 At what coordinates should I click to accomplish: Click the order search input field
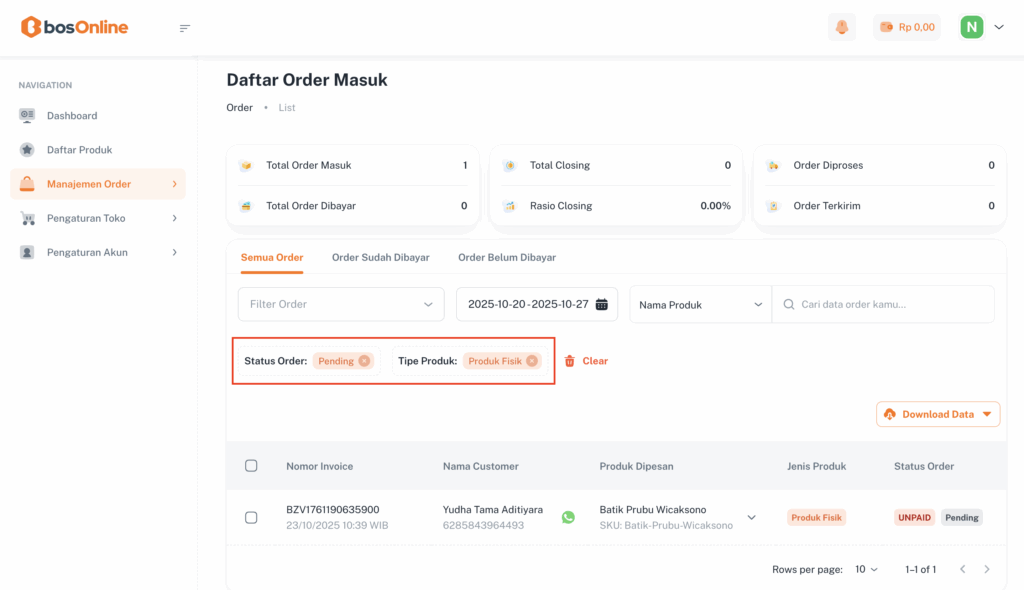(x=890, y=305)
